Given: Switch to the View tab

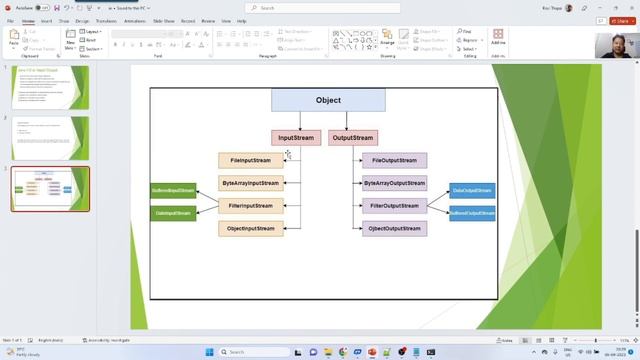Looking at the screenshot, I should (226, 21).
